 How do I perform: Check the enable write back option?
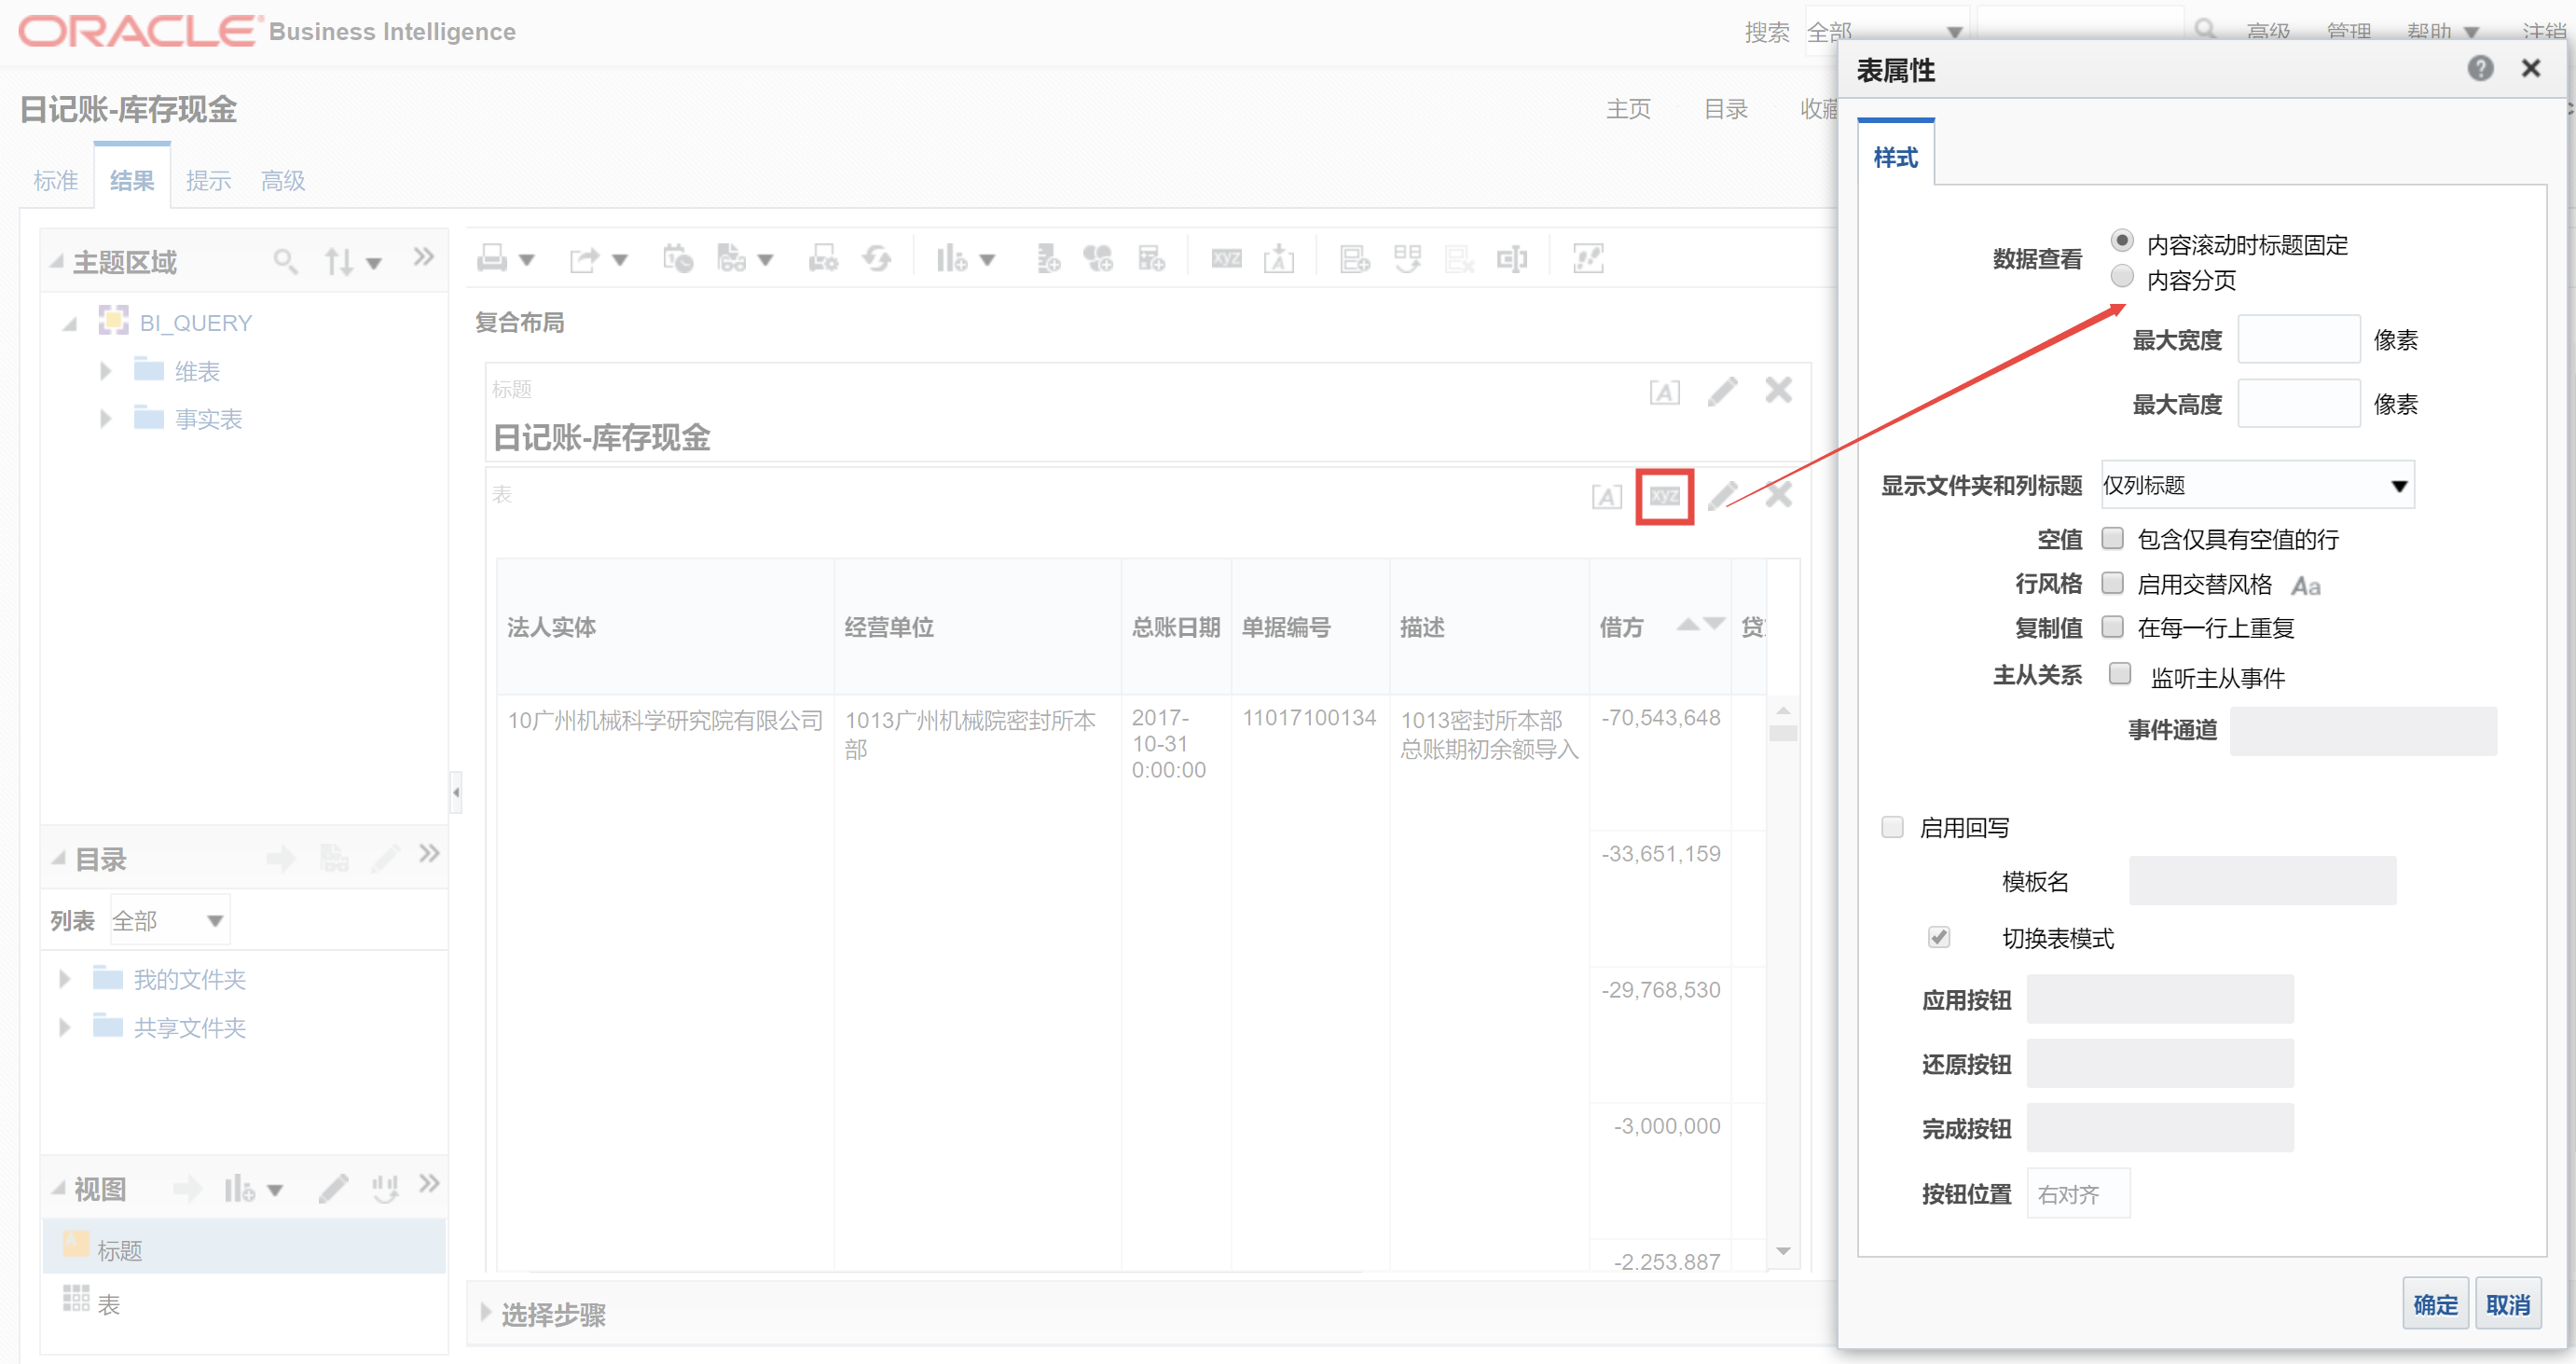[x=1892, y=827]
